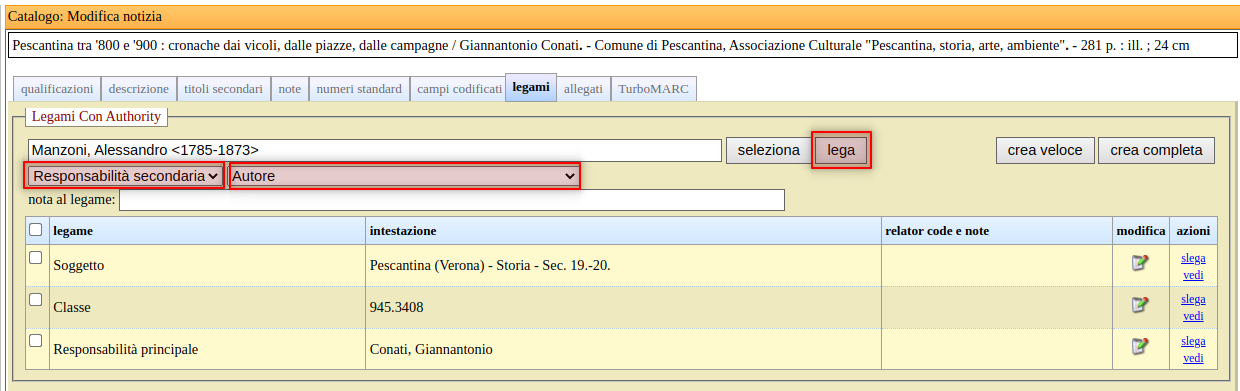Image resolution: width=1240 pixels, height=391 pixels.
Task: Click the modifica column header
Action: point(1141,231)
